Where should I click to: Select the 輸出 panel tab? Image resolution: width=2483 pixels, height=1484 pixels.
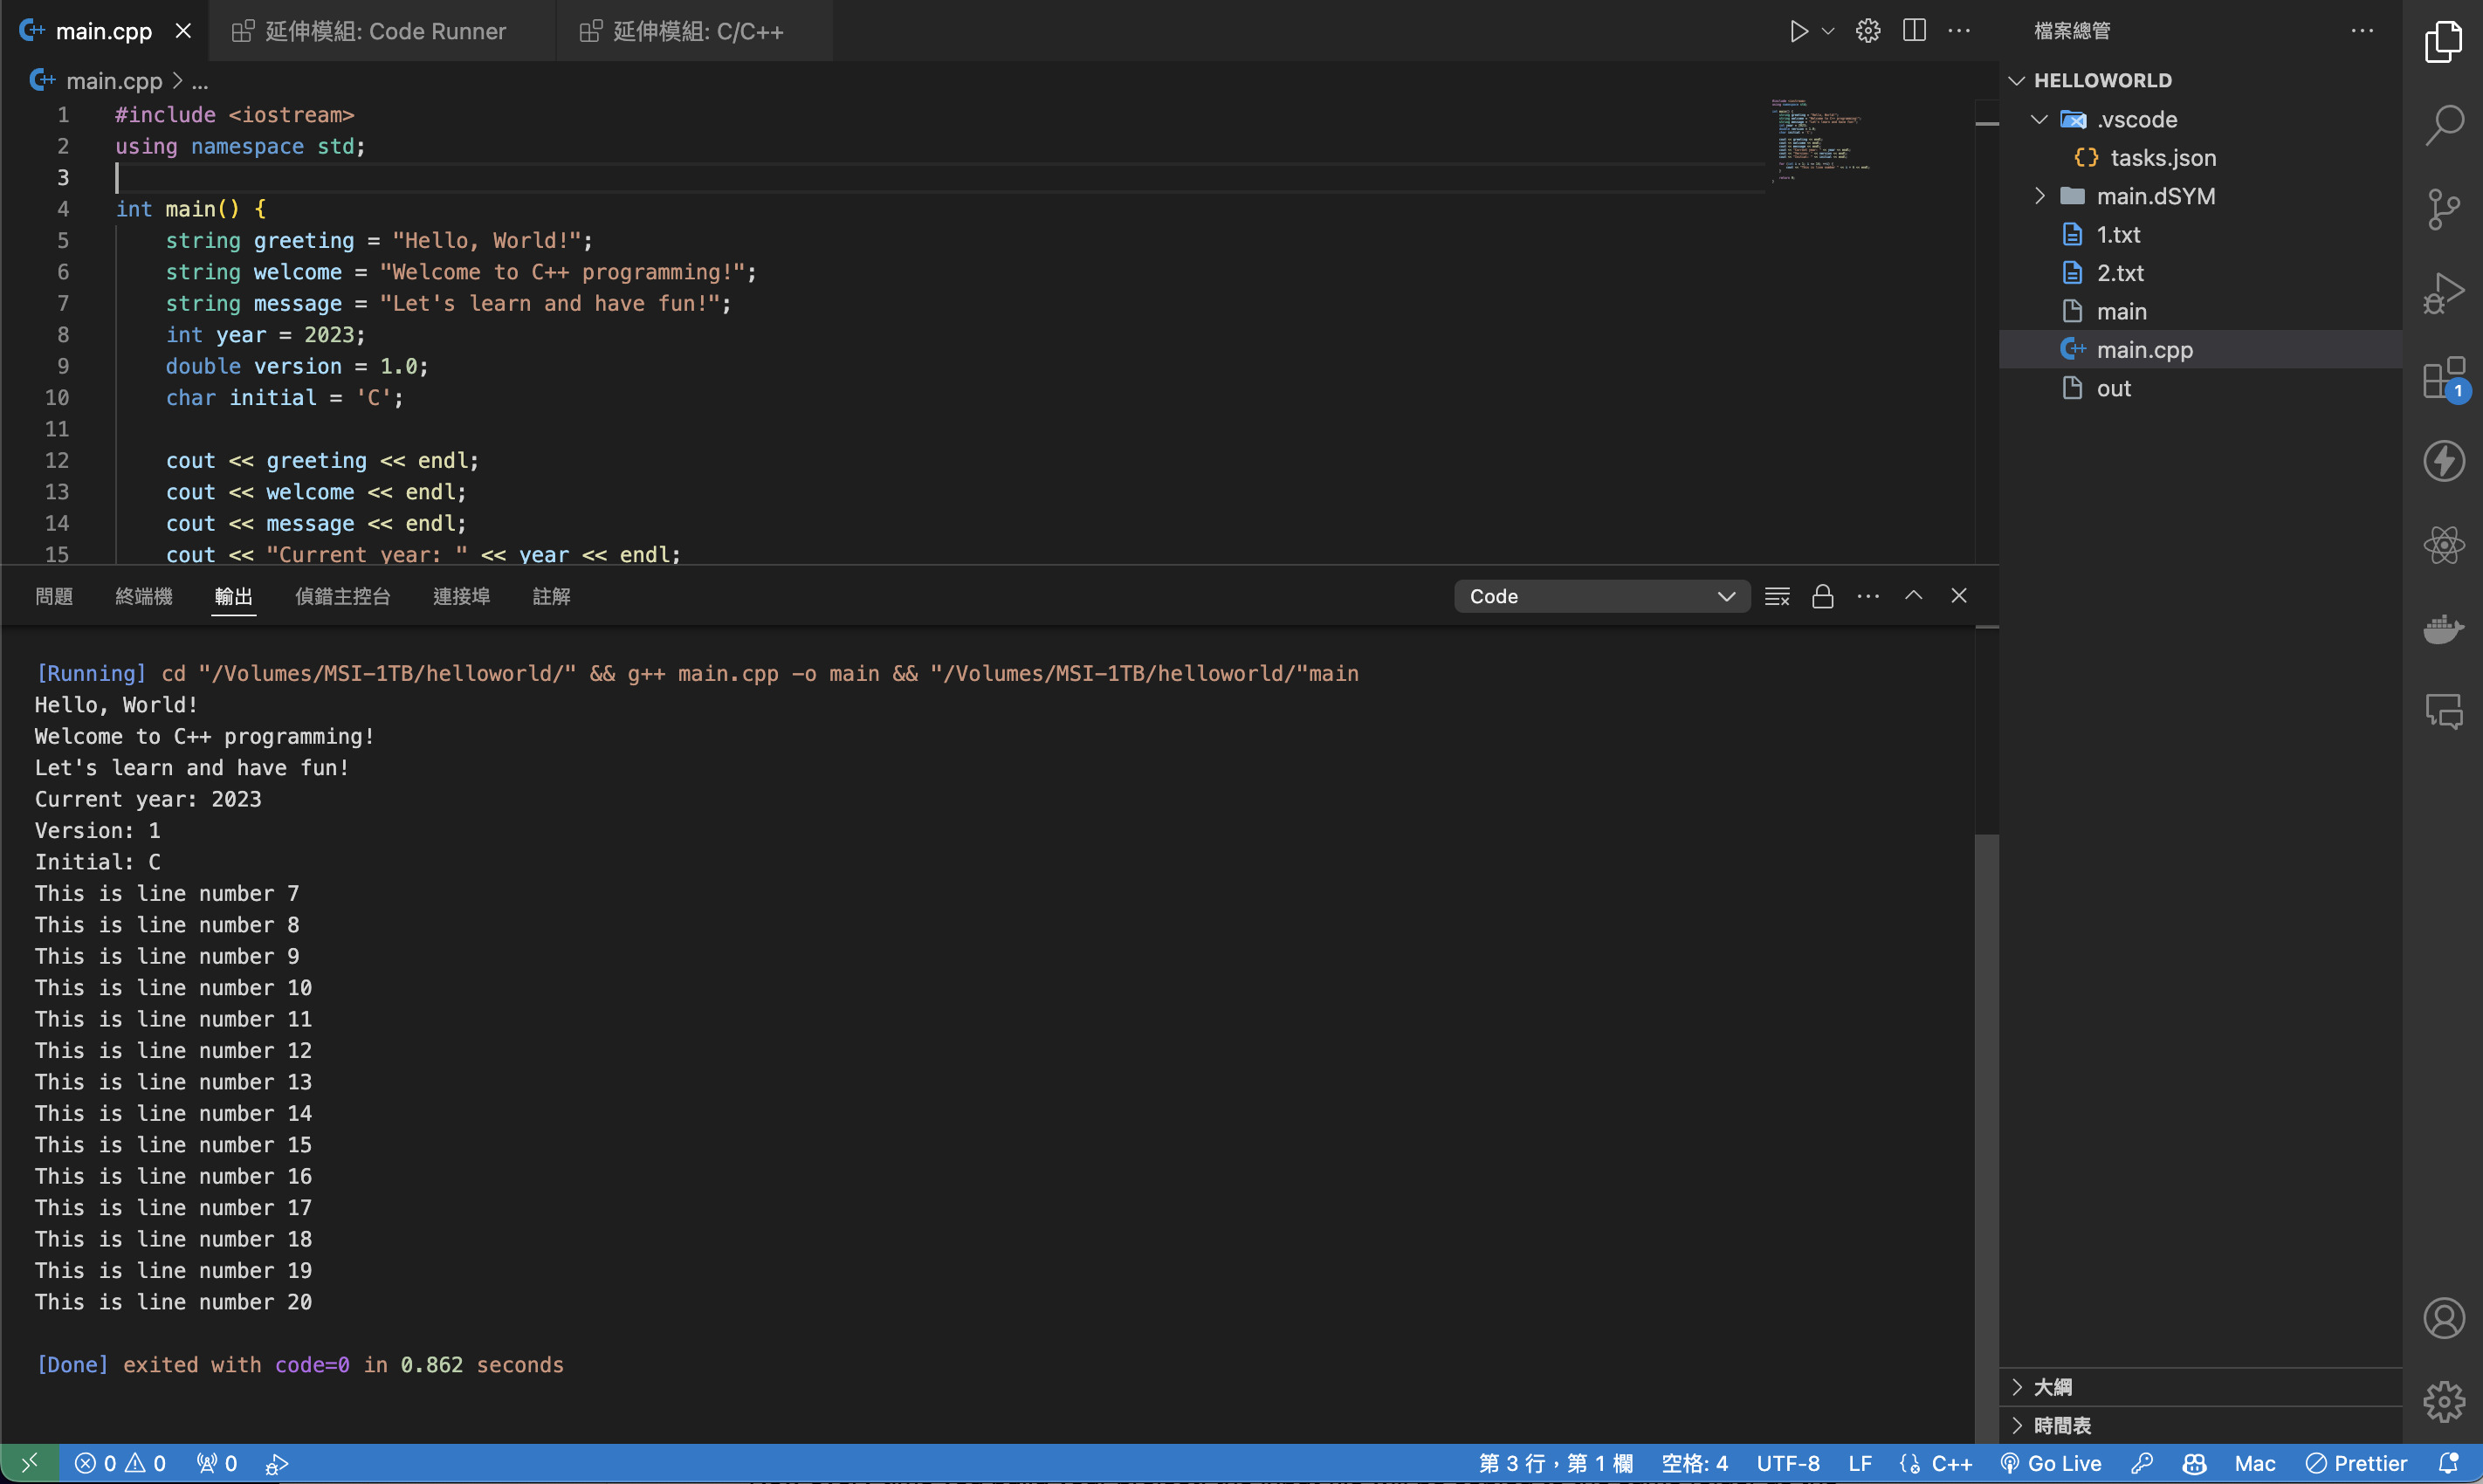coord(234,596)
